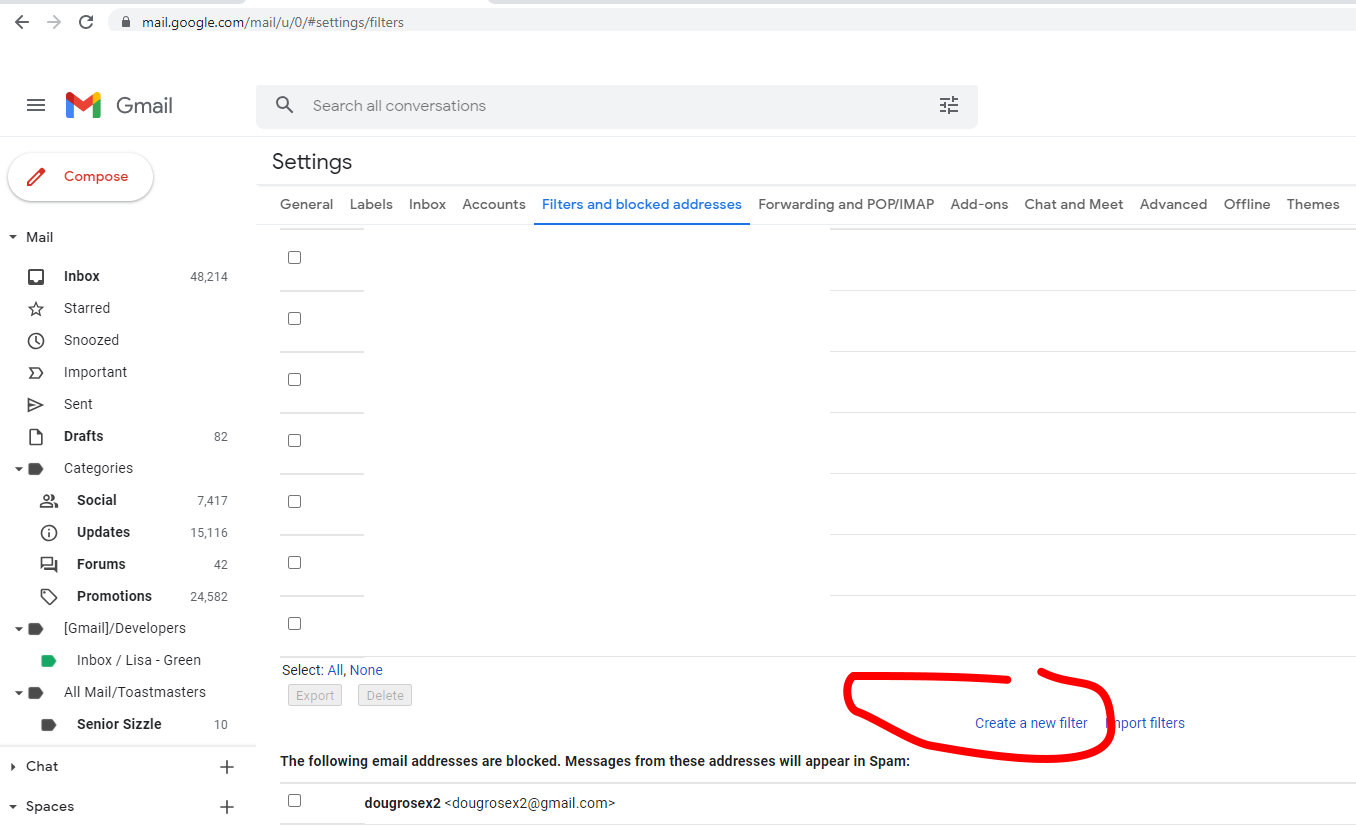Click the plus icon beside Spaces

[x=227, y=807]
